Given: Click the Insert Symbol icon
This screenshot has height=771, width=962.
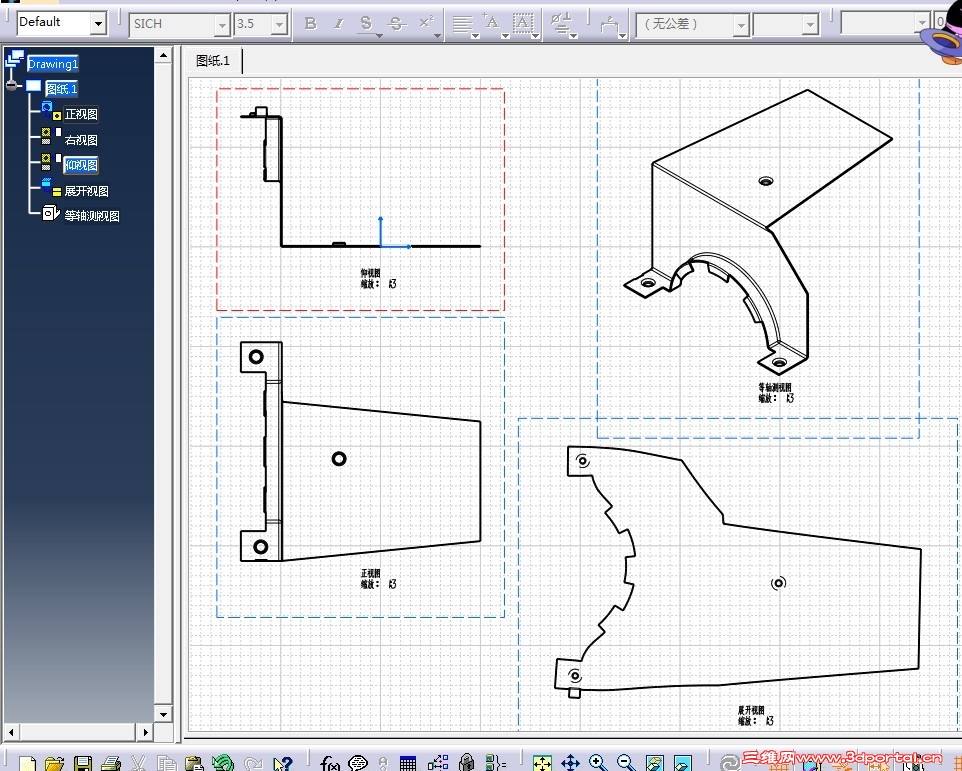Looking at the screenshot, I should pos(560,23).
